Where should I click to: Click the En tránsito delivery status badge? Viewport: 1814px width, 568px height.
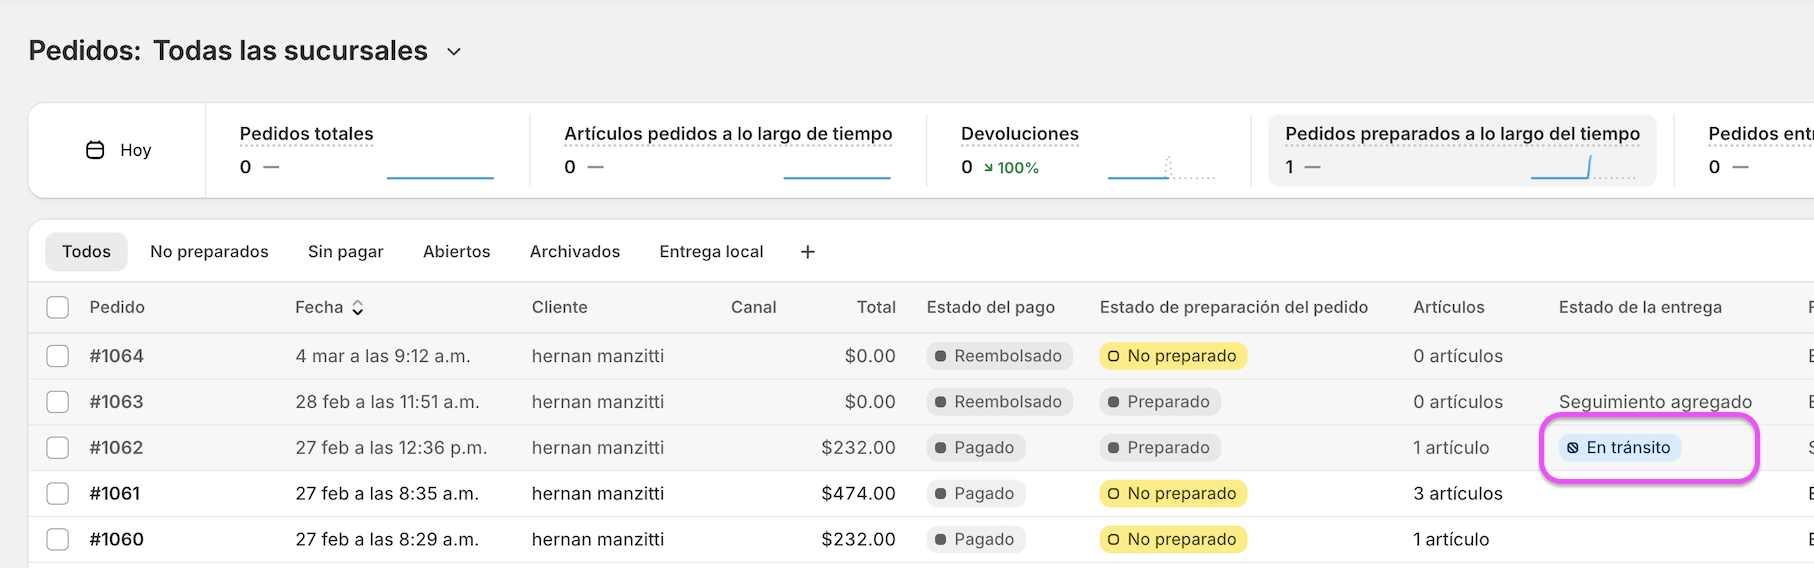[x=1620, y=448]
